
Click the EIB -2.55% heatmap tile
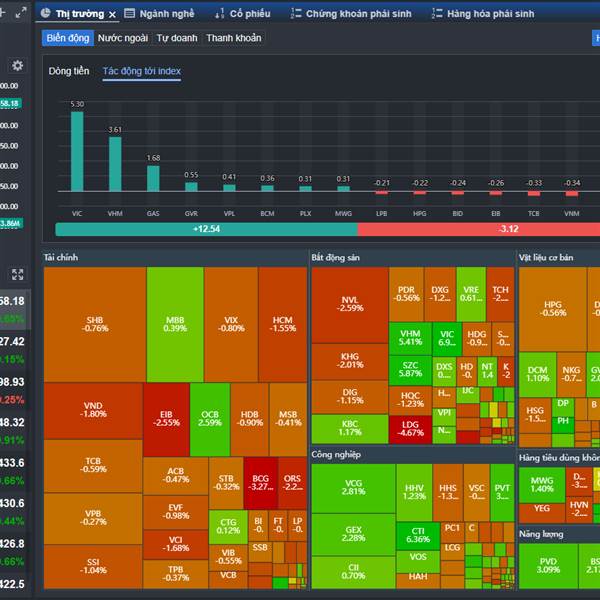tap(166, 419)
